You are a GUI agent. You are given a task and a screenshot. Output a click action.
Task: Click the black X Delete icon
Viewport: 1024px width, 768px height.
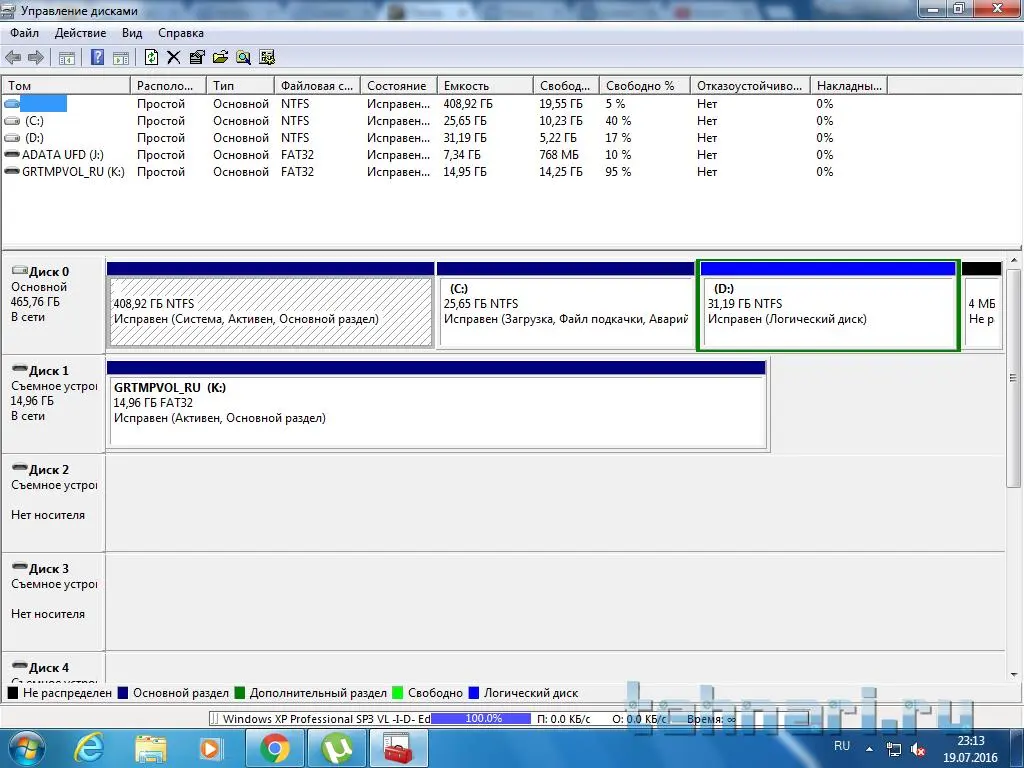coord(174,57)
